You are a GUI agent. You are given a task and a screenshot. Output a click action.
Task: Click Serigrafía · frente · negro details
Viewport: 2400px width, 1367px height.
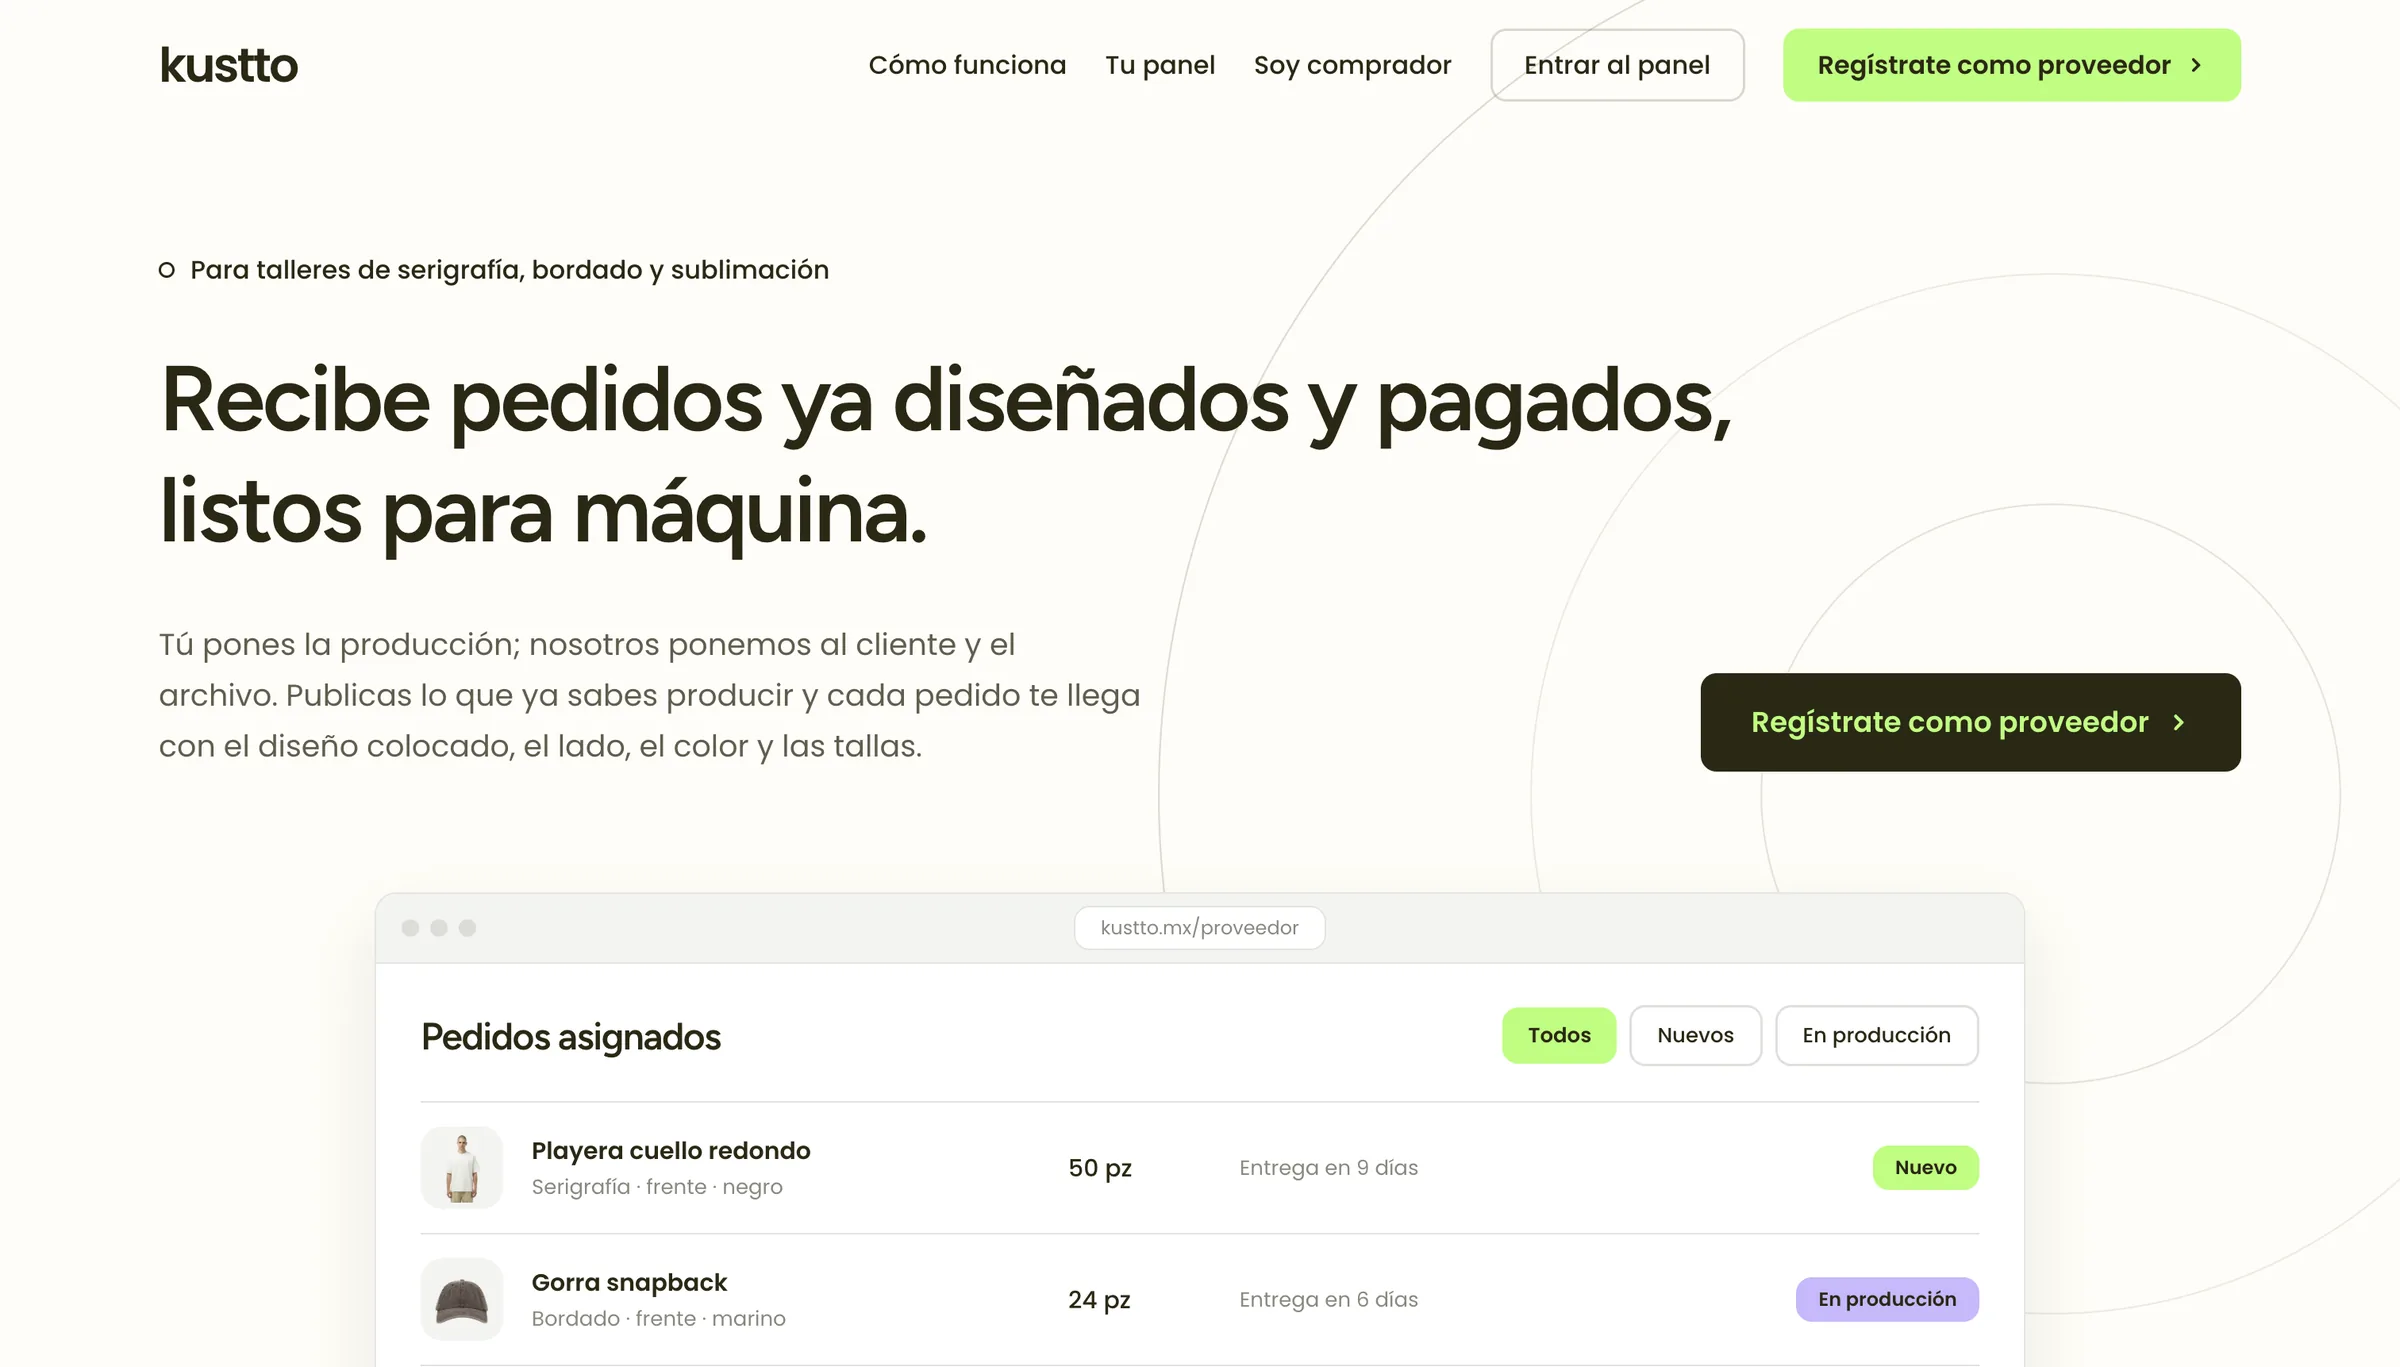[657, 1187]
